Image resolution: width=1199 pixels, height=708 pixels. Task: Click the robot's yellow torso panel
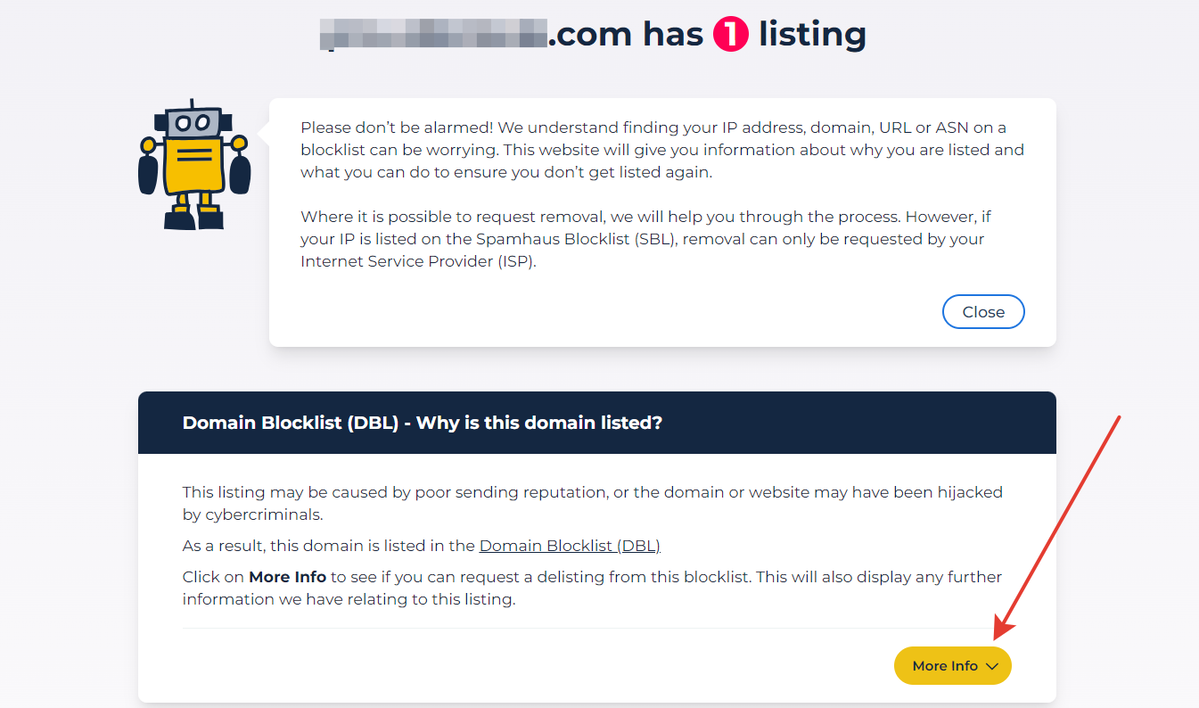coord(194,165)
